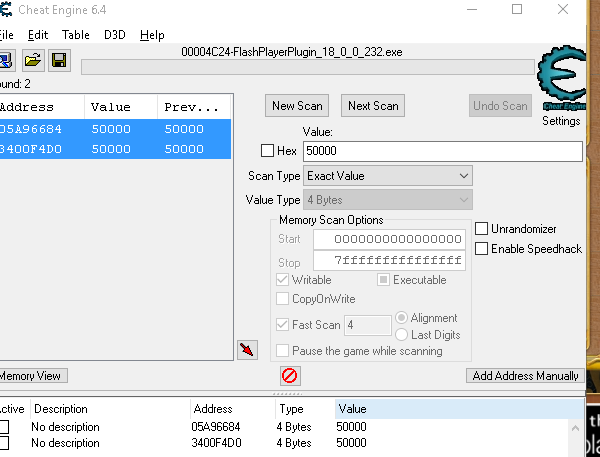Click address 05A96684 in cheat table
The image size is (600, 457).
216,427
